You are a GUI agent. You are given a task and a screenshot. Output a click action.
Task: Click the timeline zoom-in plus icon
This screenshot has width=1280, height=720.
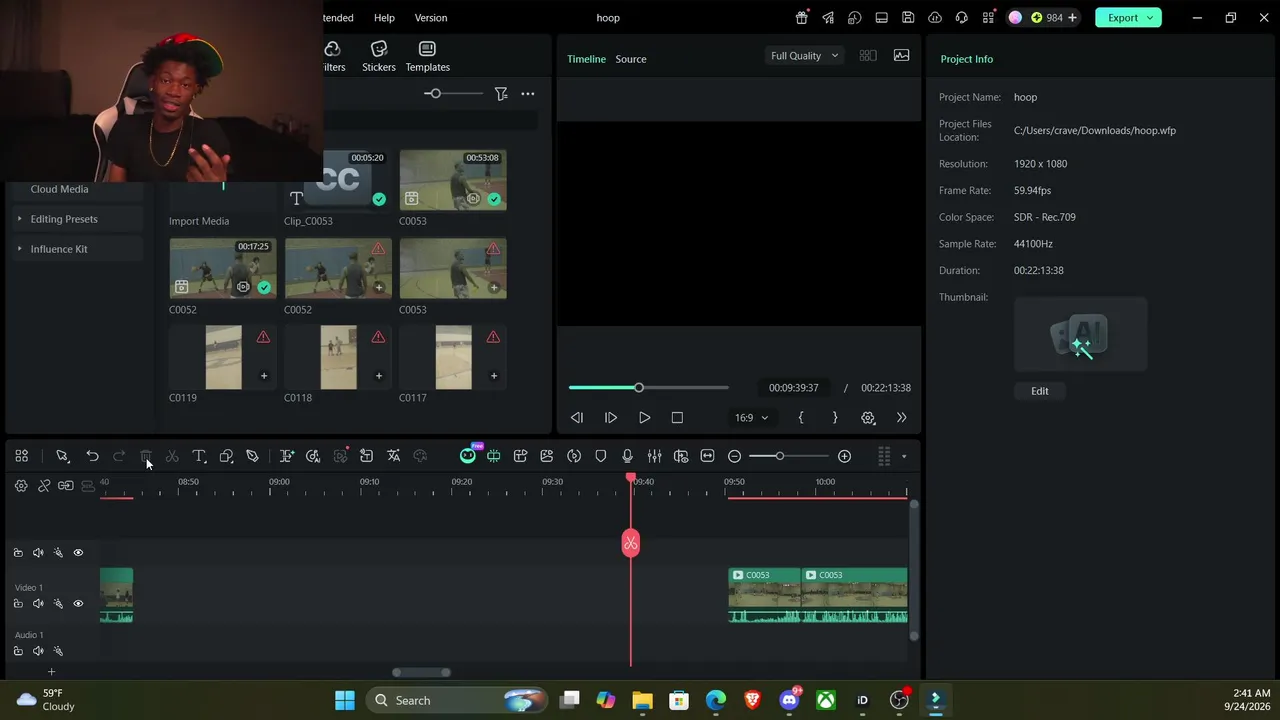pyautogui.click(x=844, y=456)
